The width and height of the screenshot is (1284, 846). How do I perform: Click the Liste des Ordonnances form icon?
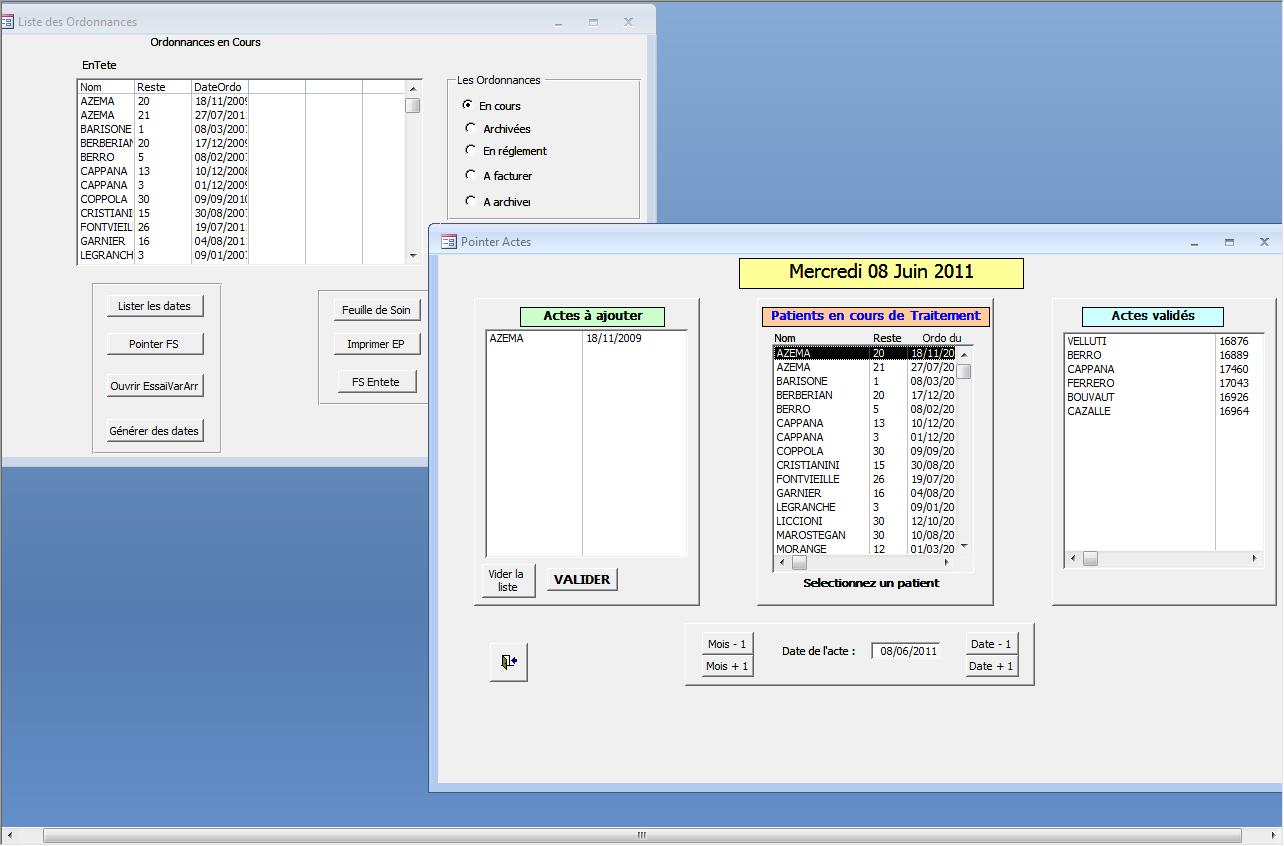(7, 21)
